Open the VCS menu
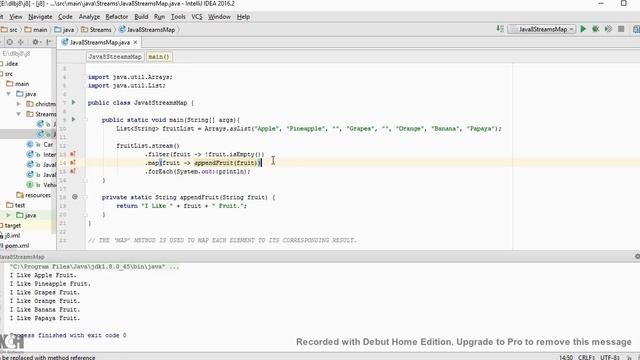This screenshot has height=360, width=640. (x=197, y=17)
